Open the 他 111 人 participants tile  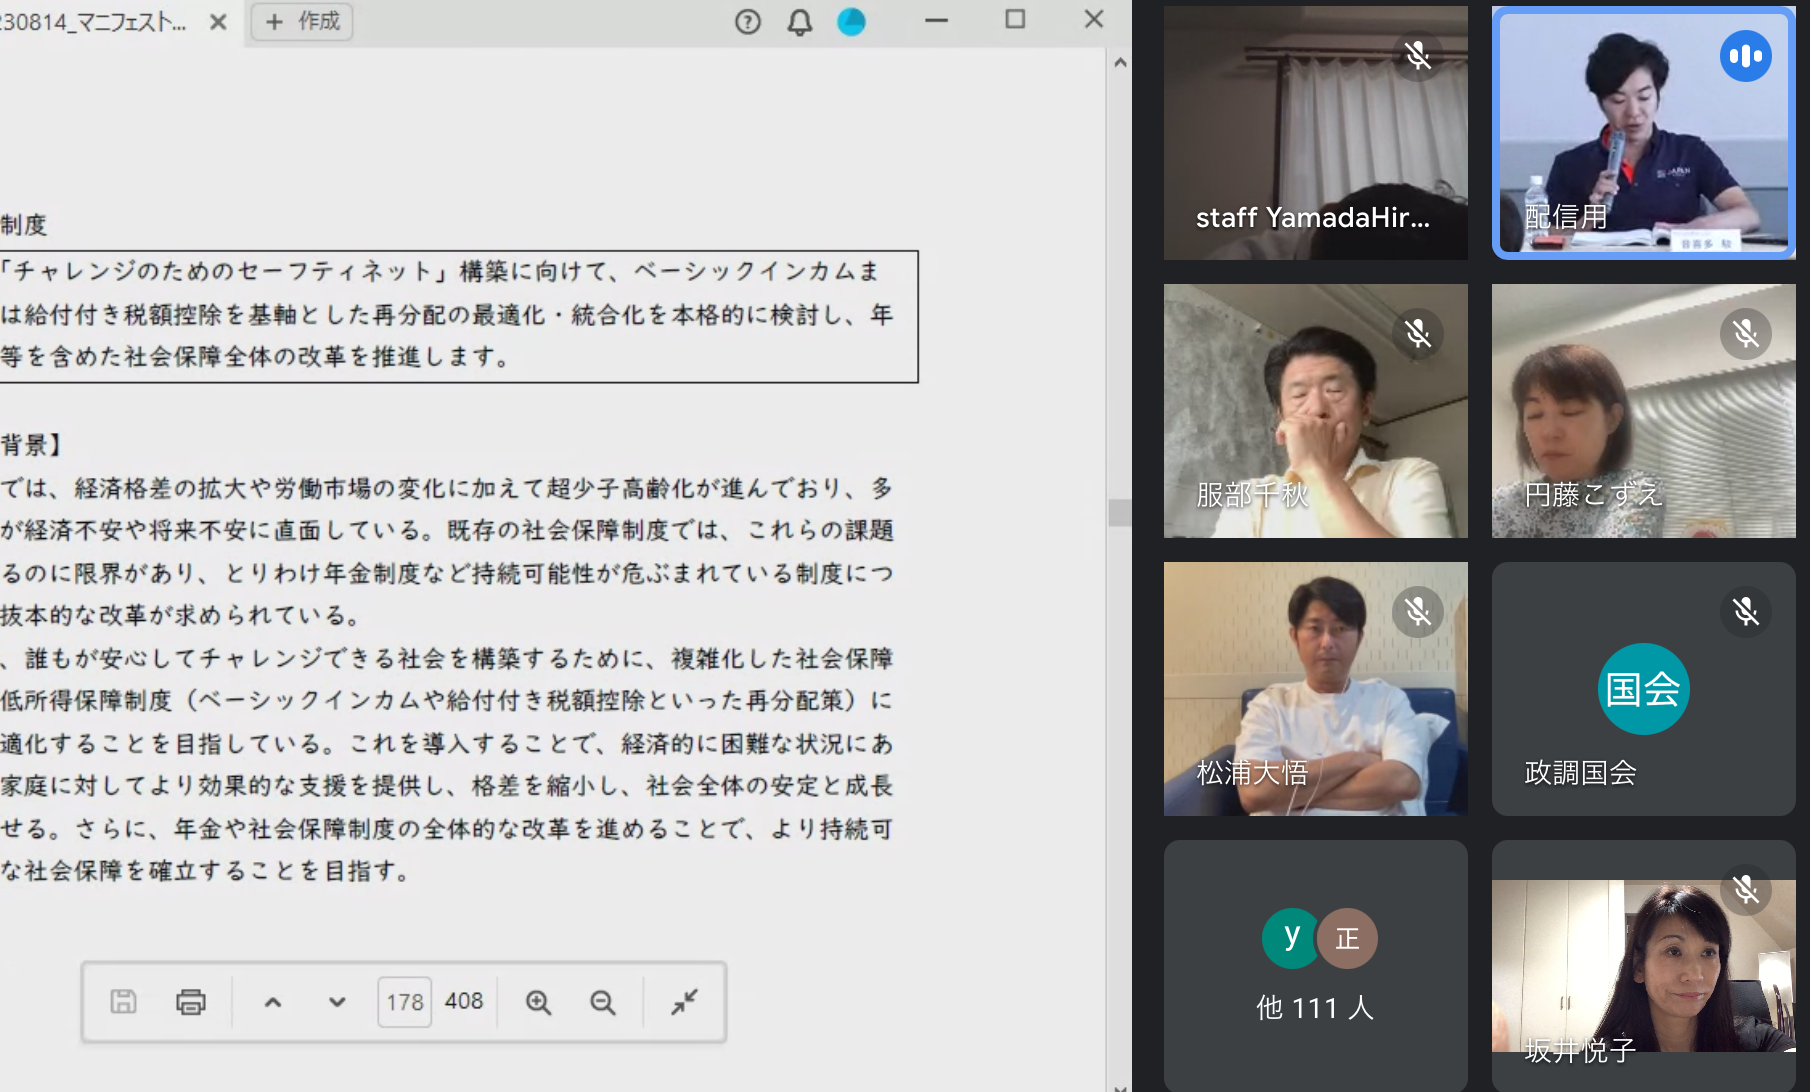point(1315,965)
